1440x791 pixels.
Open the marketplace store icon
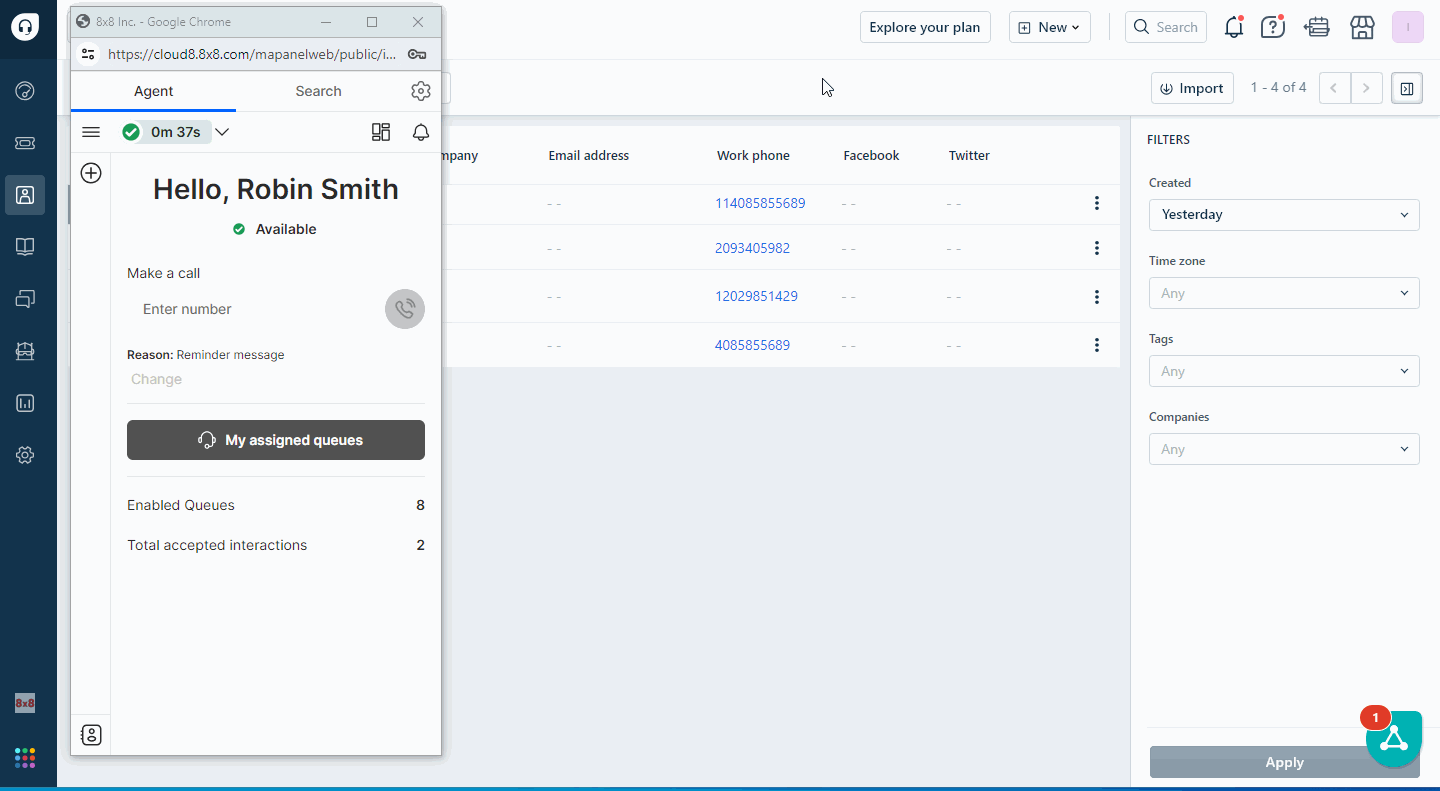coord(1362,27)
